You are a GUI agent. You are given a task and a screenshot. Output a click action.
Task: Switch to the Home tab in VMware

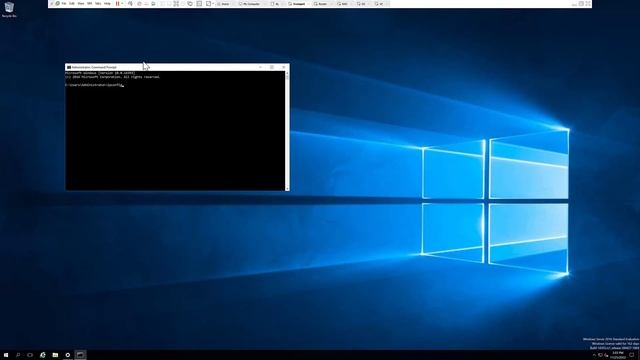click(x=224, y=4)
